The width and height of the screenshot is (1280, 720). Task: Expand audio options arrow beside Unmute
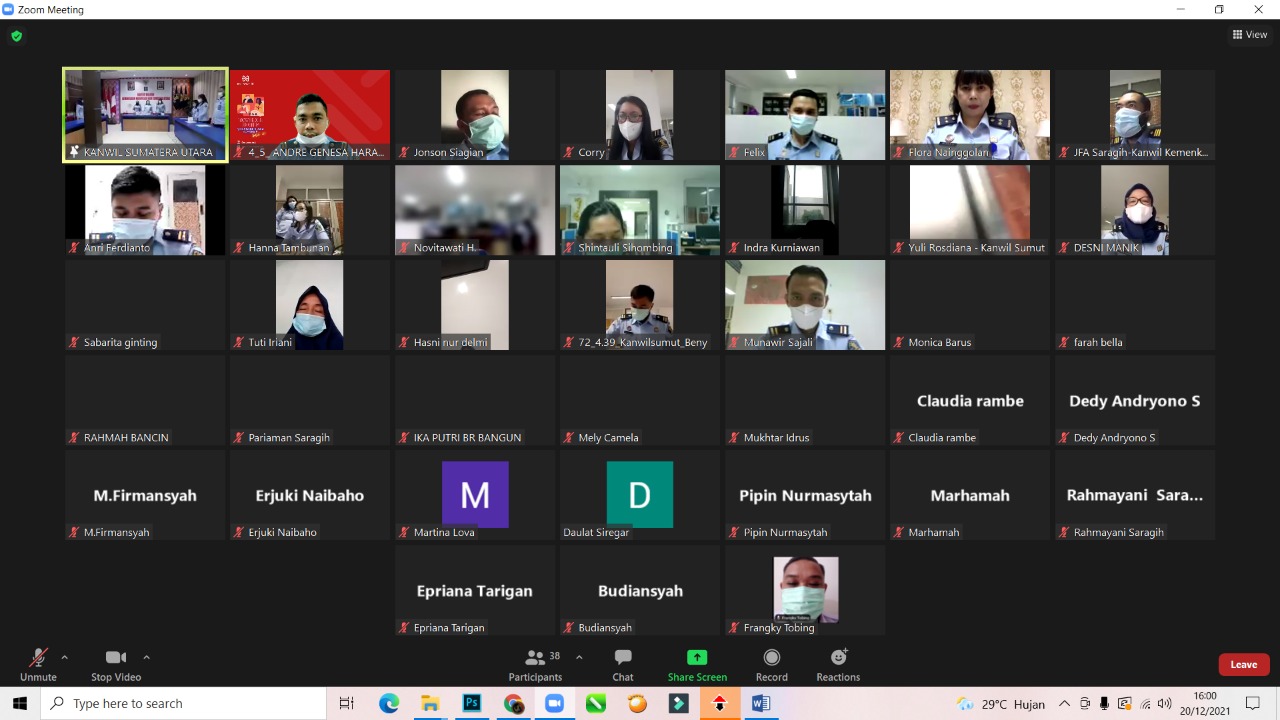click(65, 657)
